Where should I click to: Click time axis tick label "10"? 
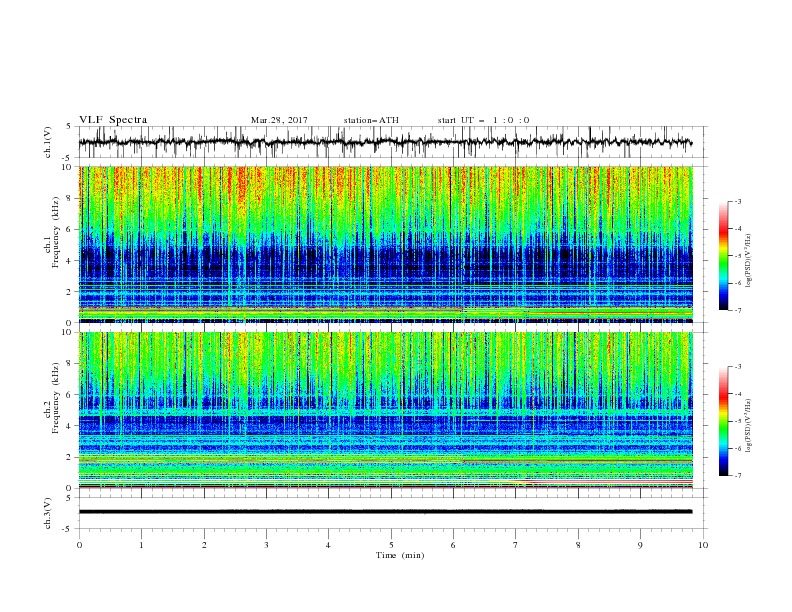click(703, 545)
